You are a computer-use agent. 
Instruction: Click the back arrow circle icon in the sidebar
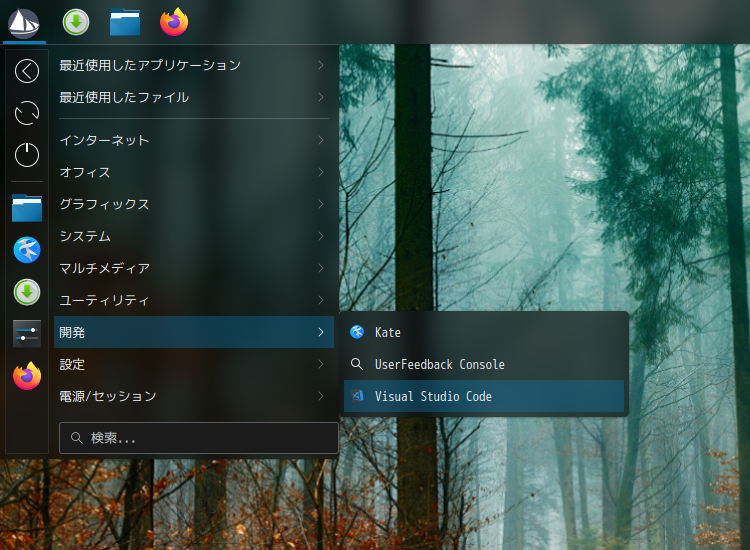click(x=27, y=71)
